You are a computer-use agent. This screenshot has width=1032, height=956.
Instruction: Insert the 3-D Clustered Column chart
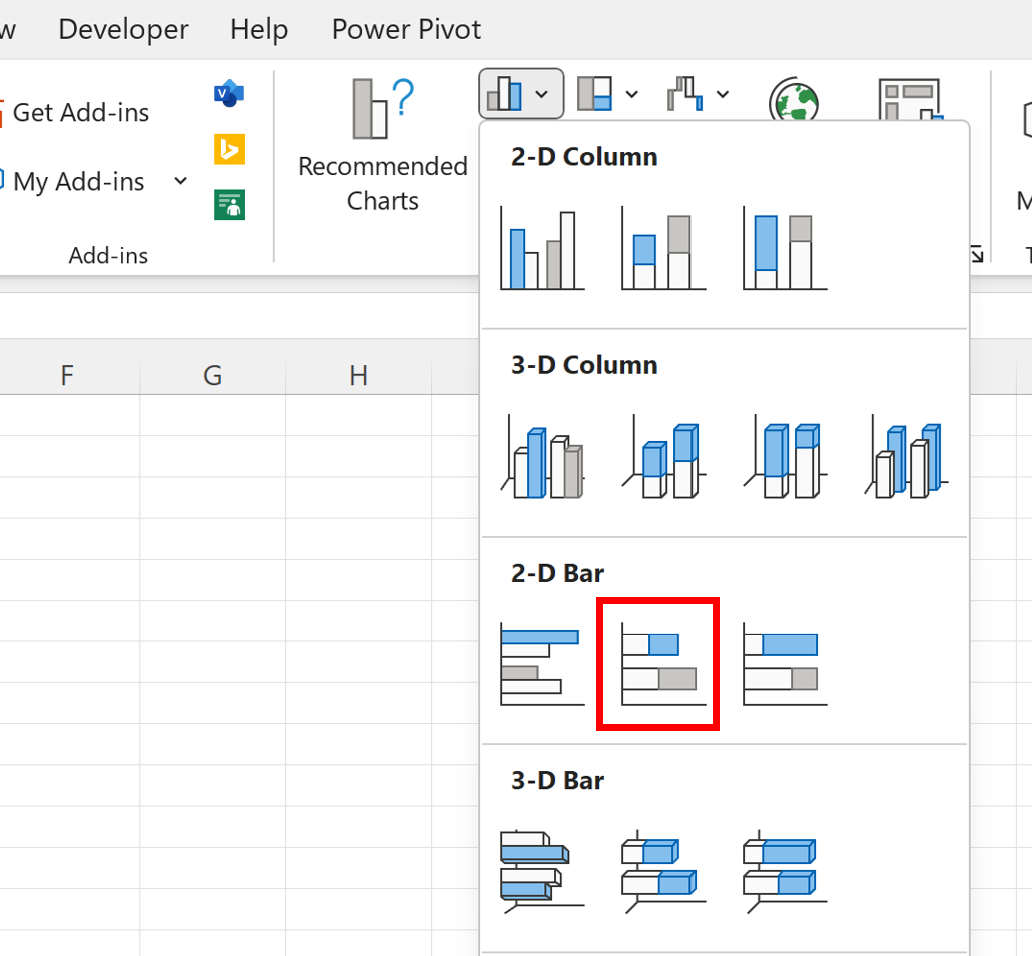coord(542,458)
